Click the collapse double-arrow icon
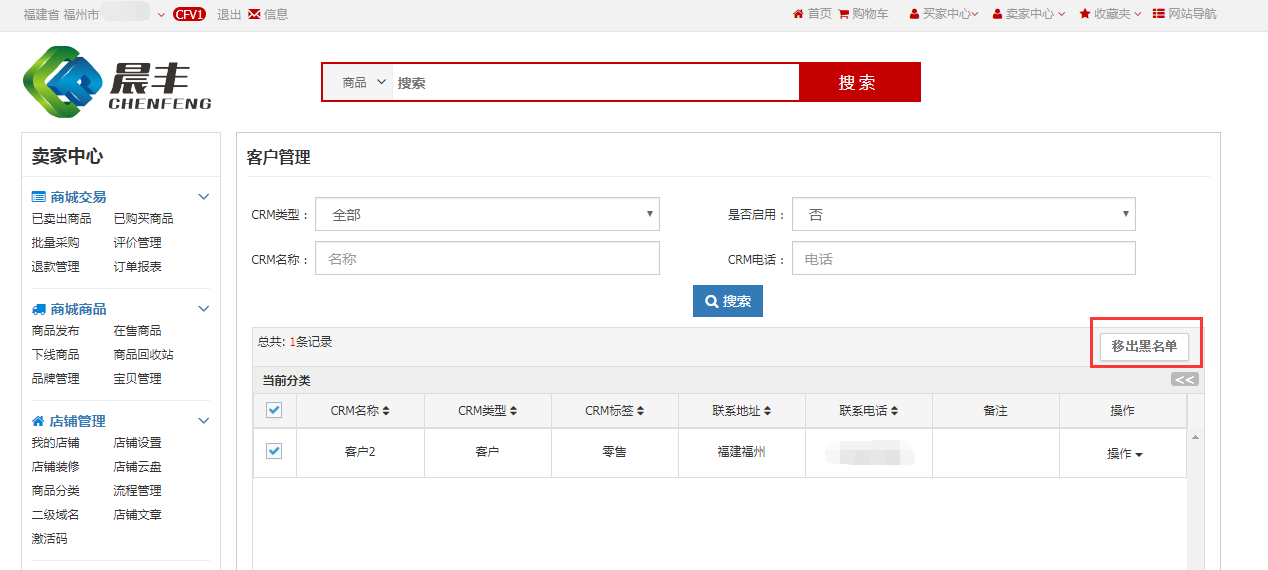This screenshot has width=1268, height=570. (x=1184, y=380)
